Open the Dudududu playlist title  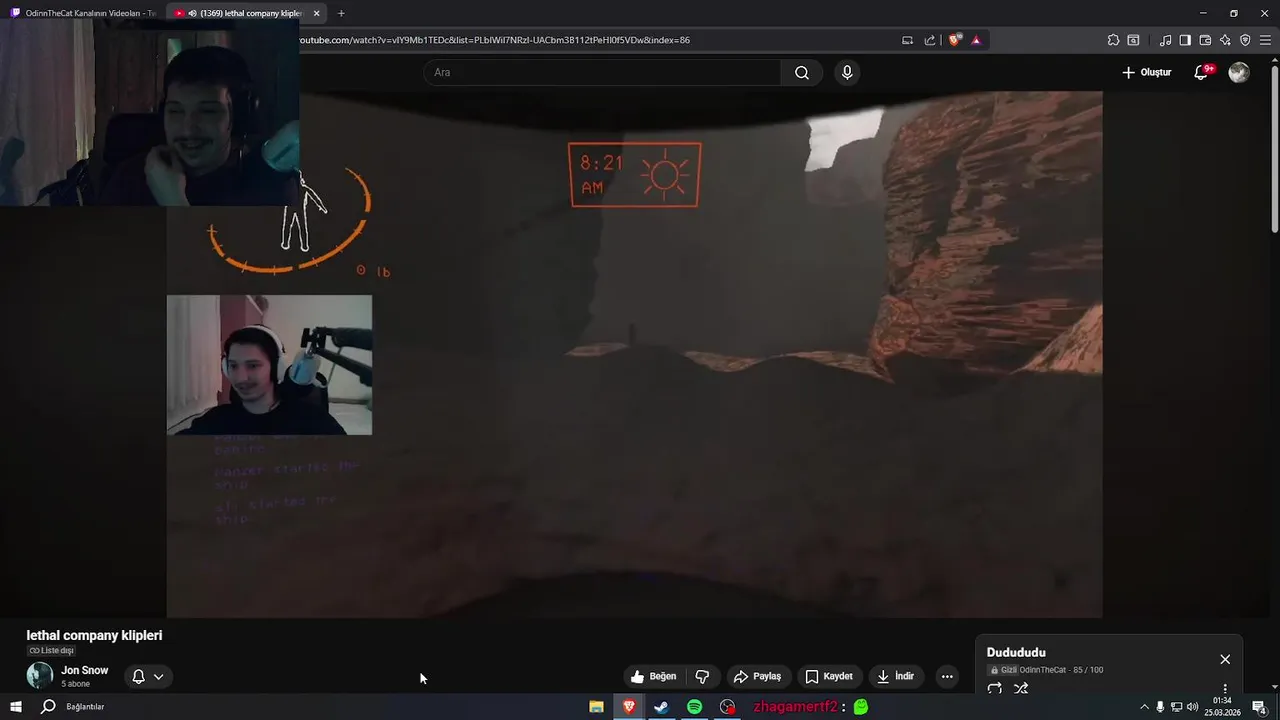click(x=1016, y=652)
